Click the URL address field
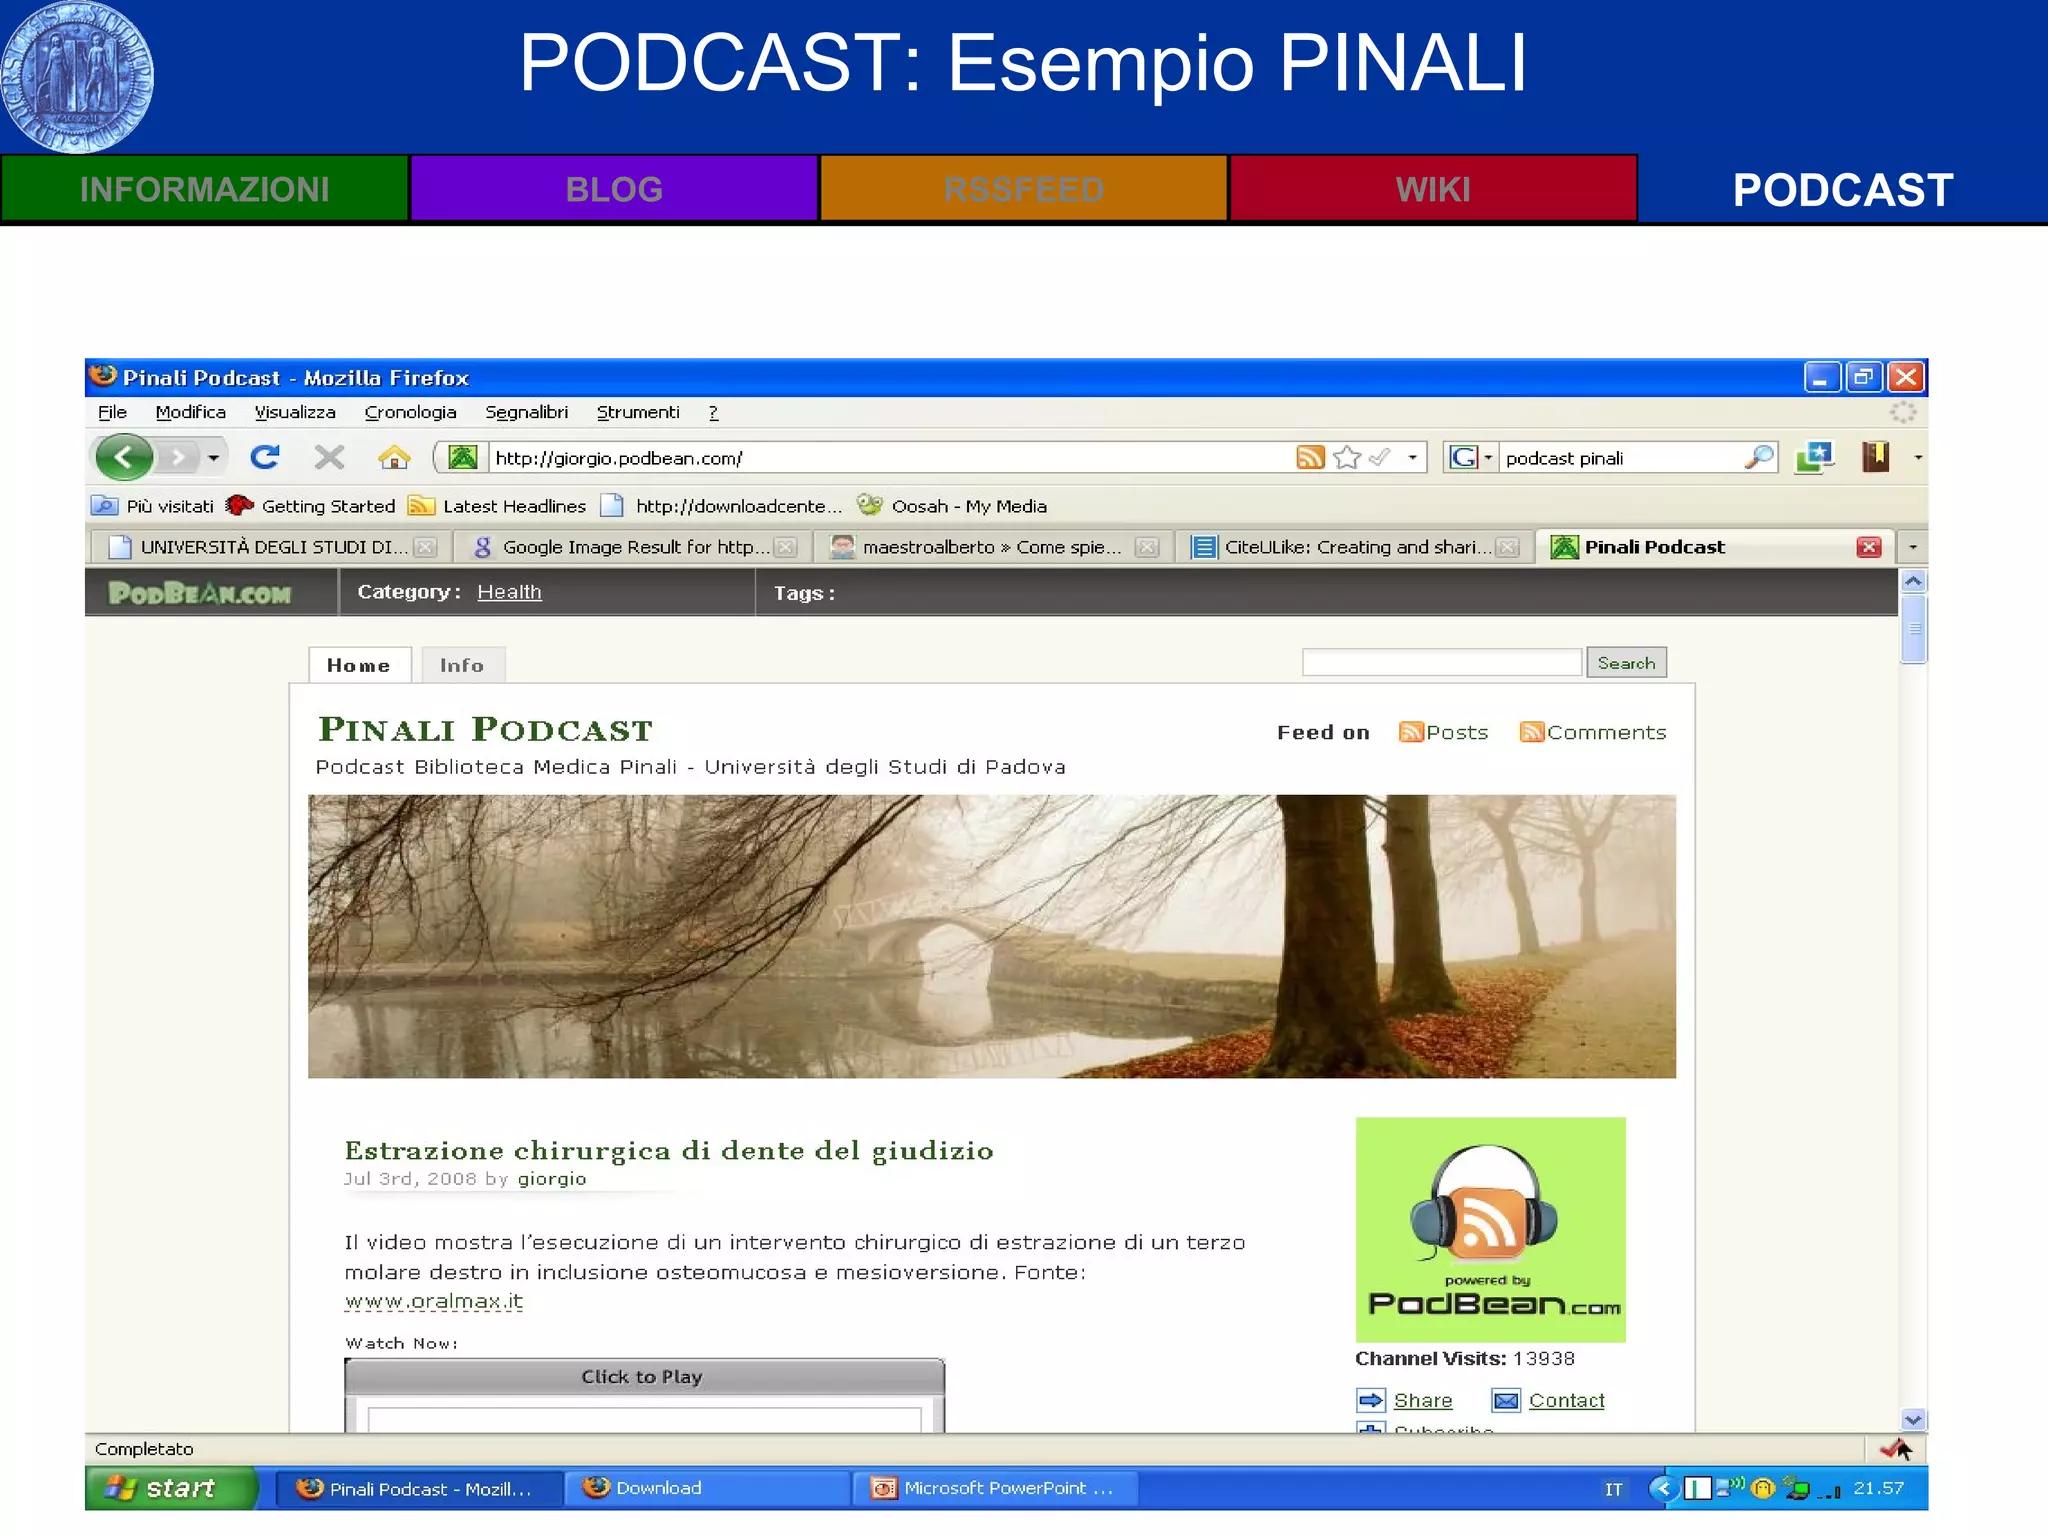The width and height of the screenshot is (2048, 1536). pyautogui.click(x=890, y=458)
